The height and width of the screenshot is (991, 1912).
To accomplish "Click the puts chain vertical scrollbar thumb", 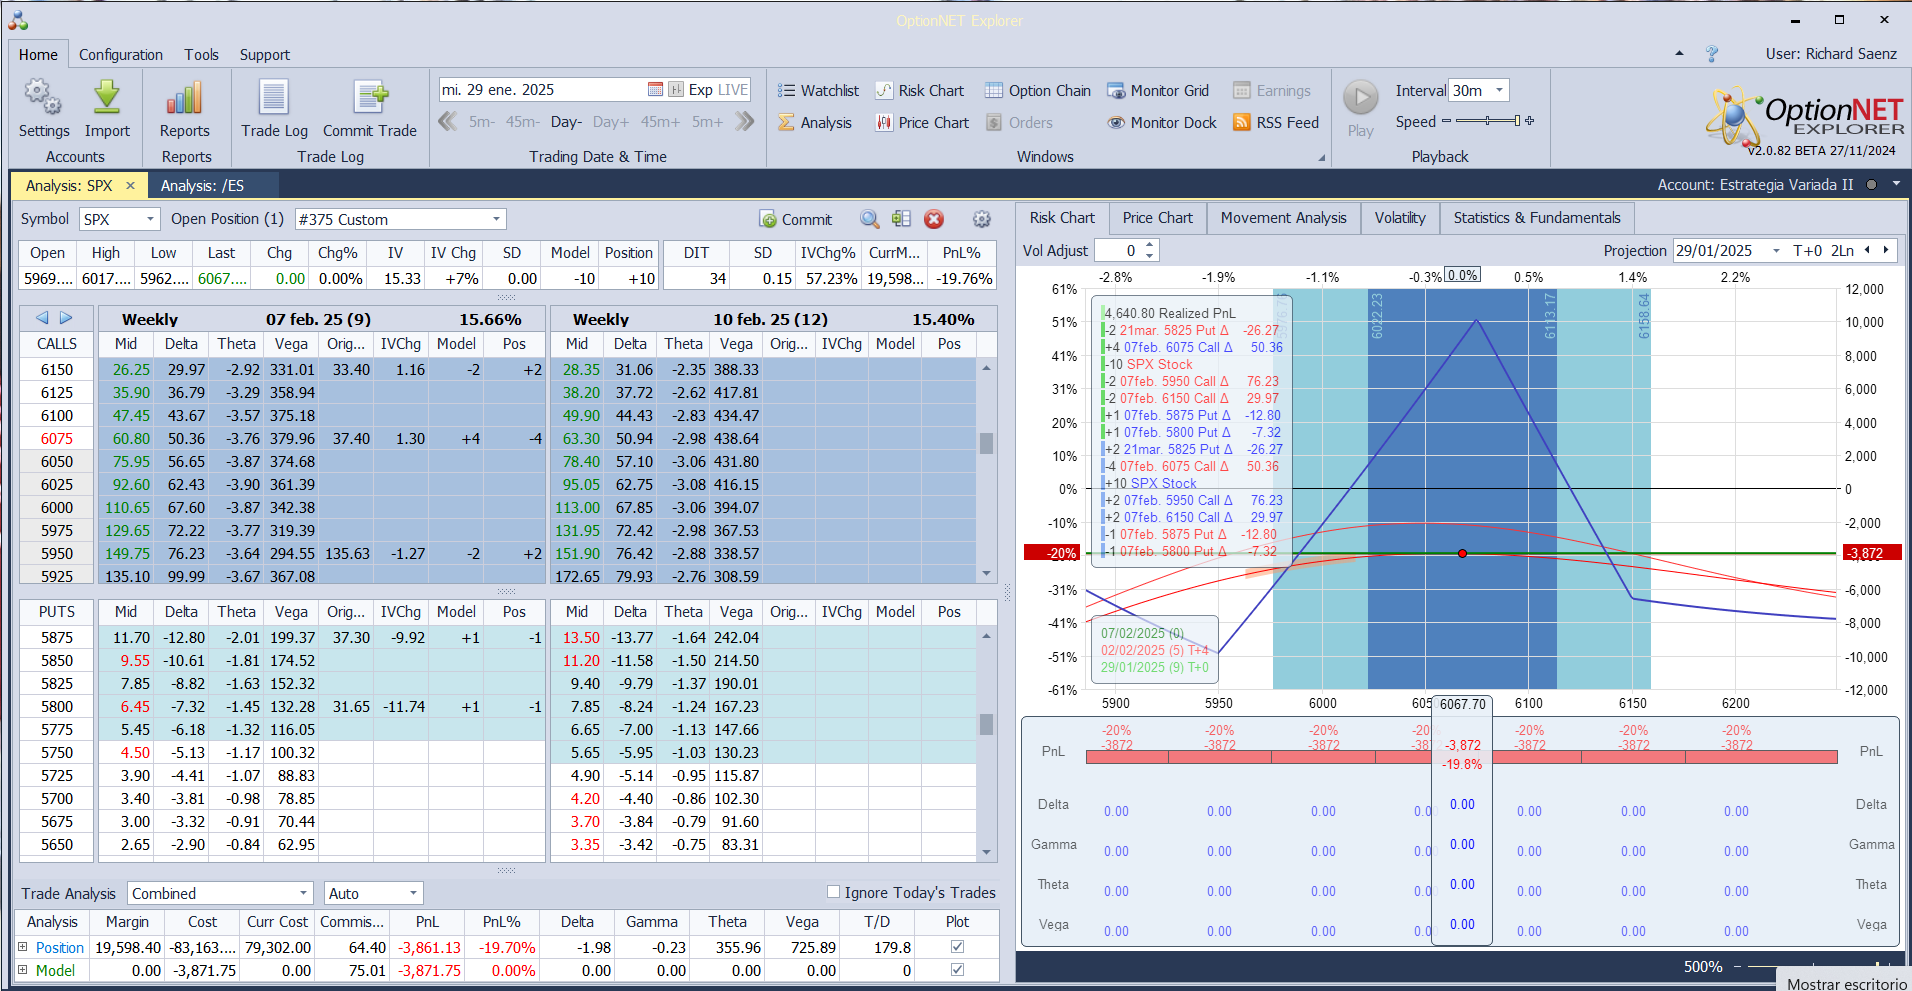I will (x=986, y=724).
